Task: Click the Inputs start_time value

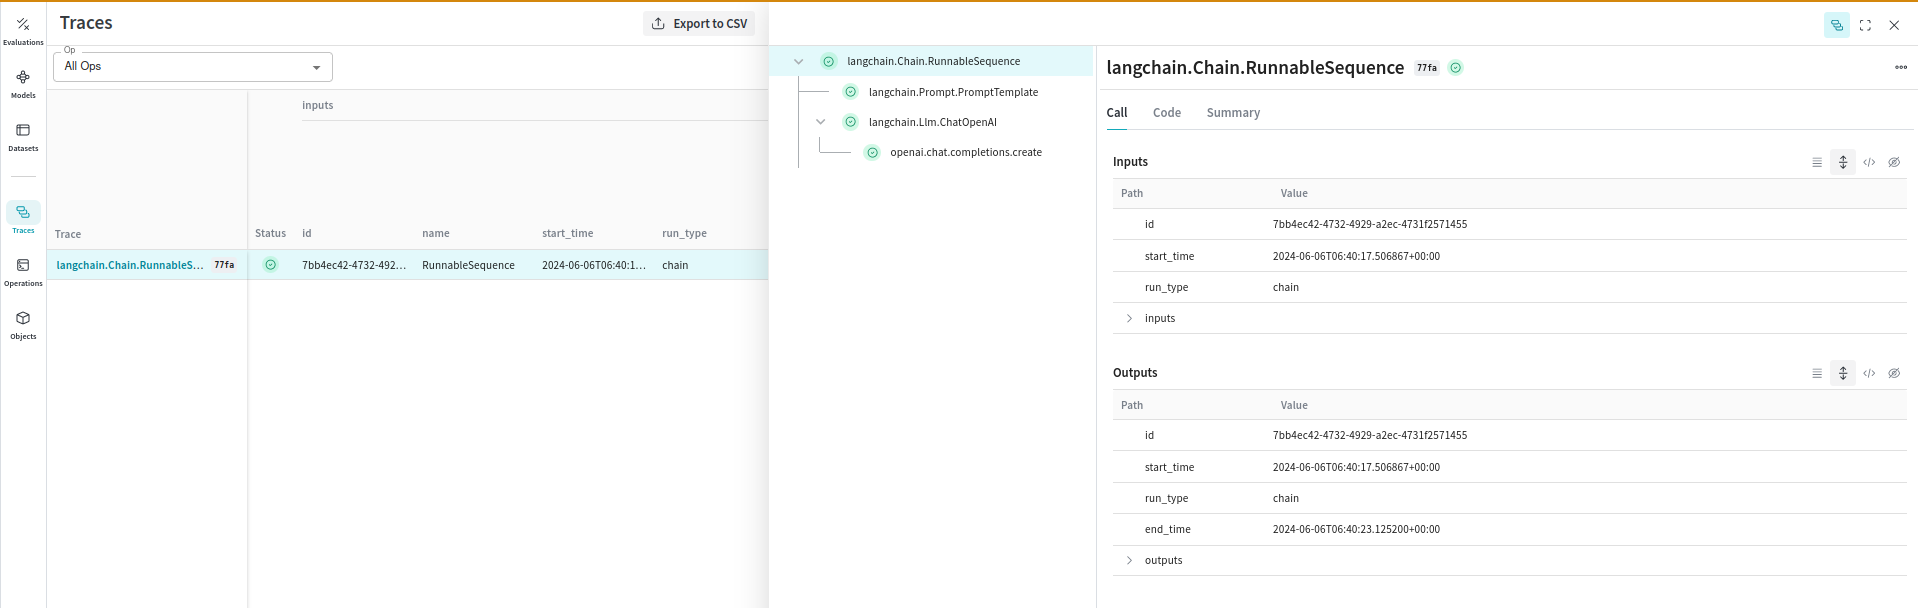Action: (1356, 257)
